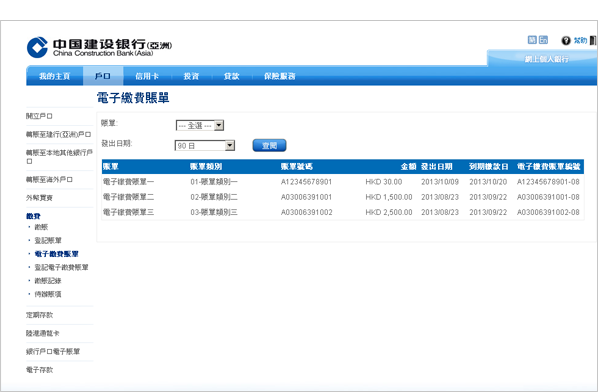Open the 發出日期 '90 日' dropdown
This screenshot has width=598, height=392.
[x=205, y=146]
